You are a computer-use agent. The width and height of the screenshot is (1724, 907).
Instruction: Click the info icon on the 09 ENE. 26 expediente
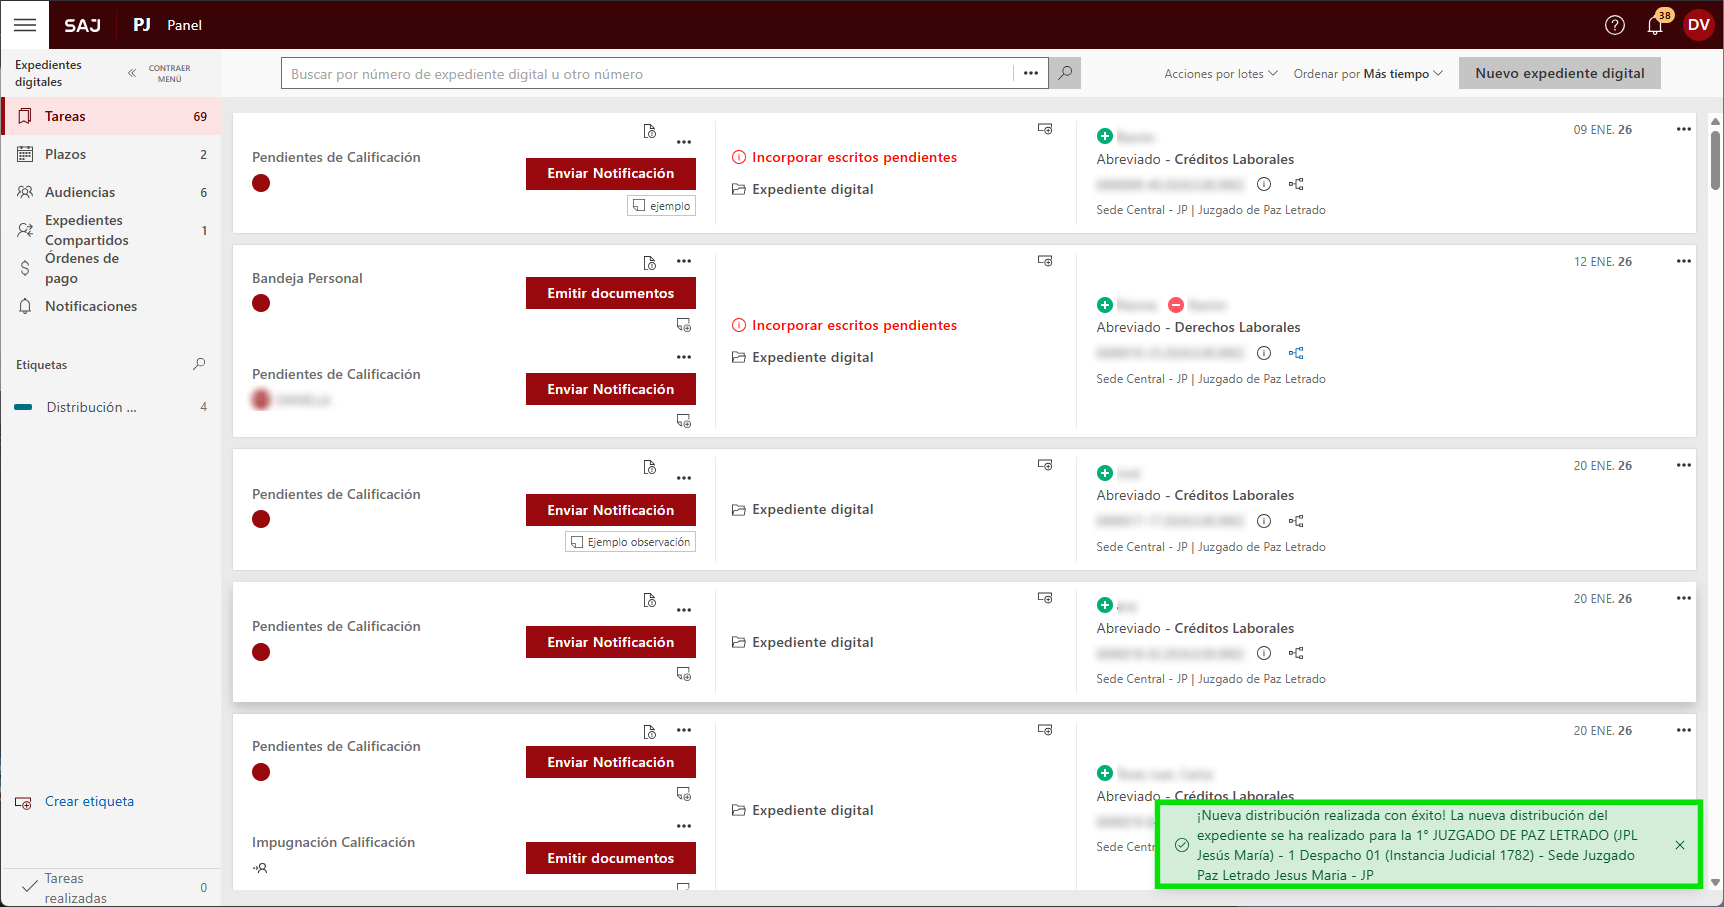1264,184
